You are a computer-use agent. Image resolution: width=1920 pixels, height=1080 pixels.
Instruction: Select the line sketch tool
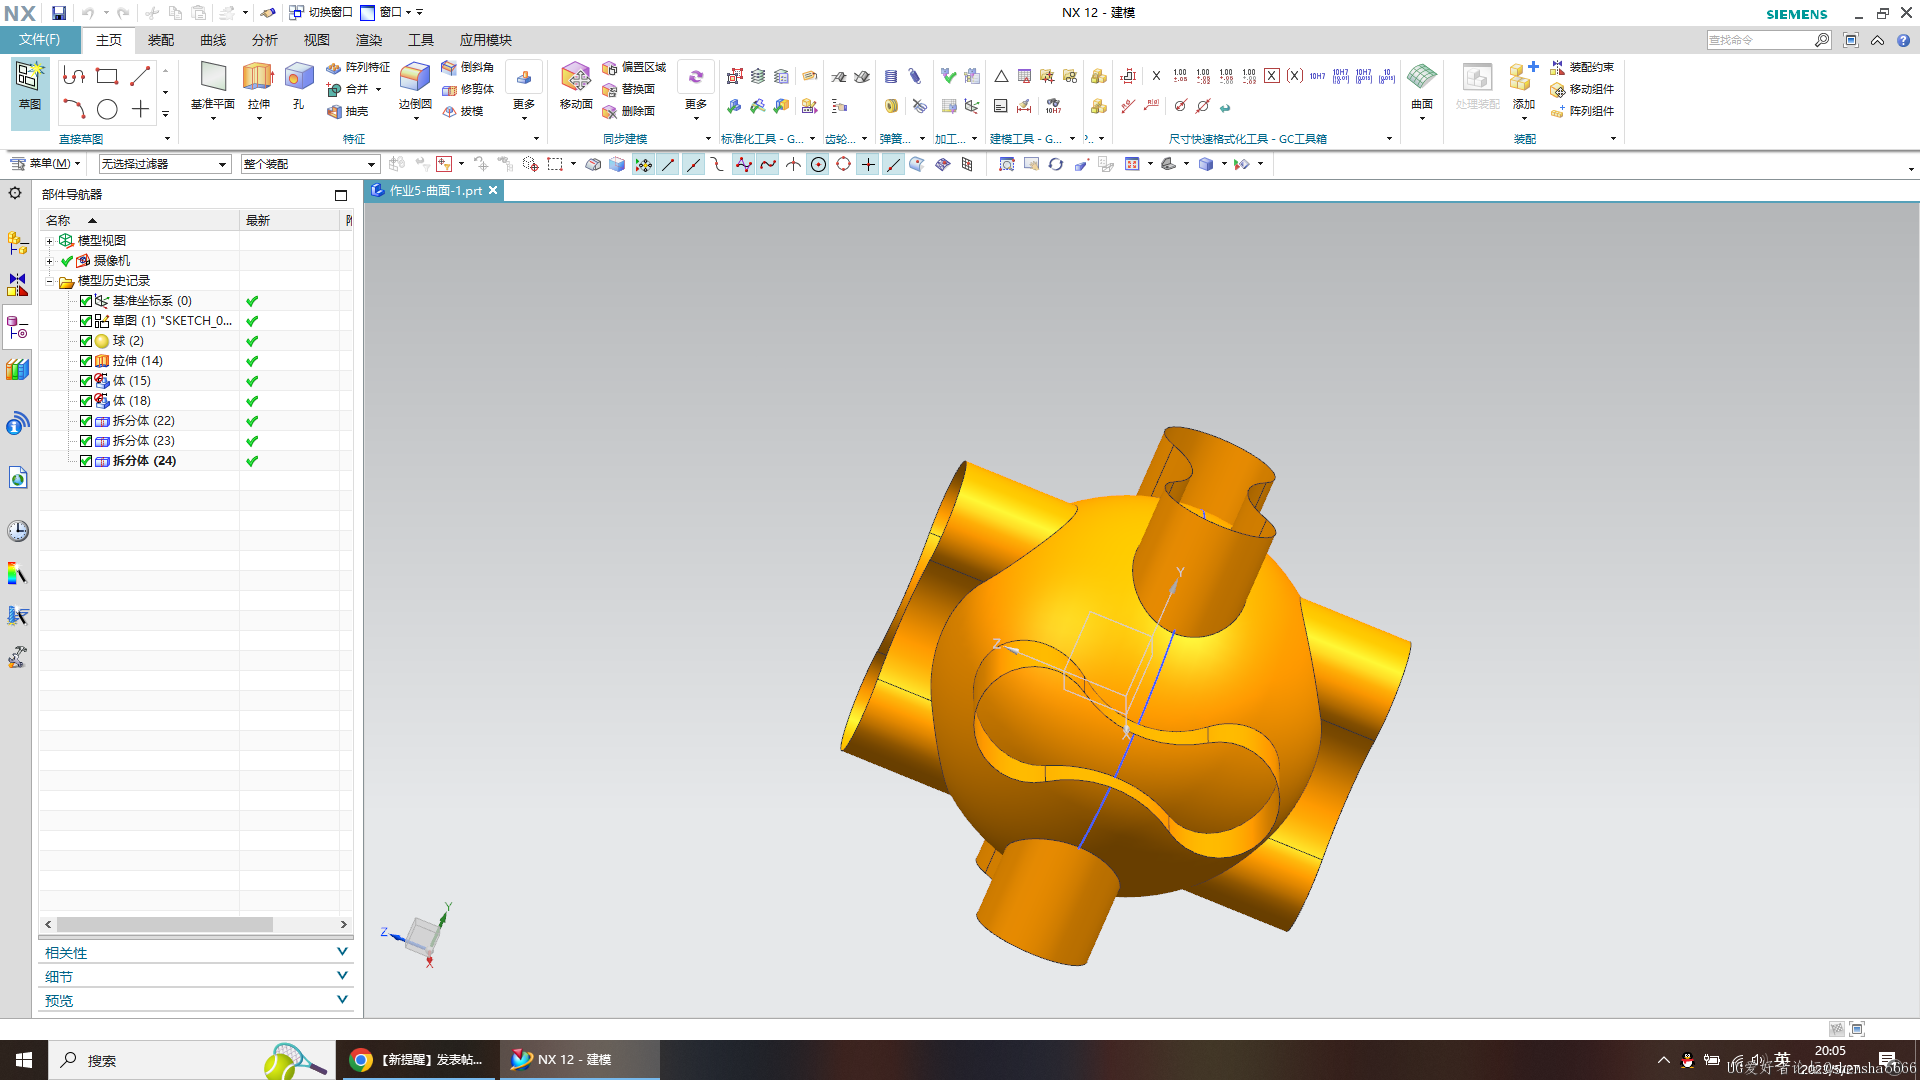140,76
